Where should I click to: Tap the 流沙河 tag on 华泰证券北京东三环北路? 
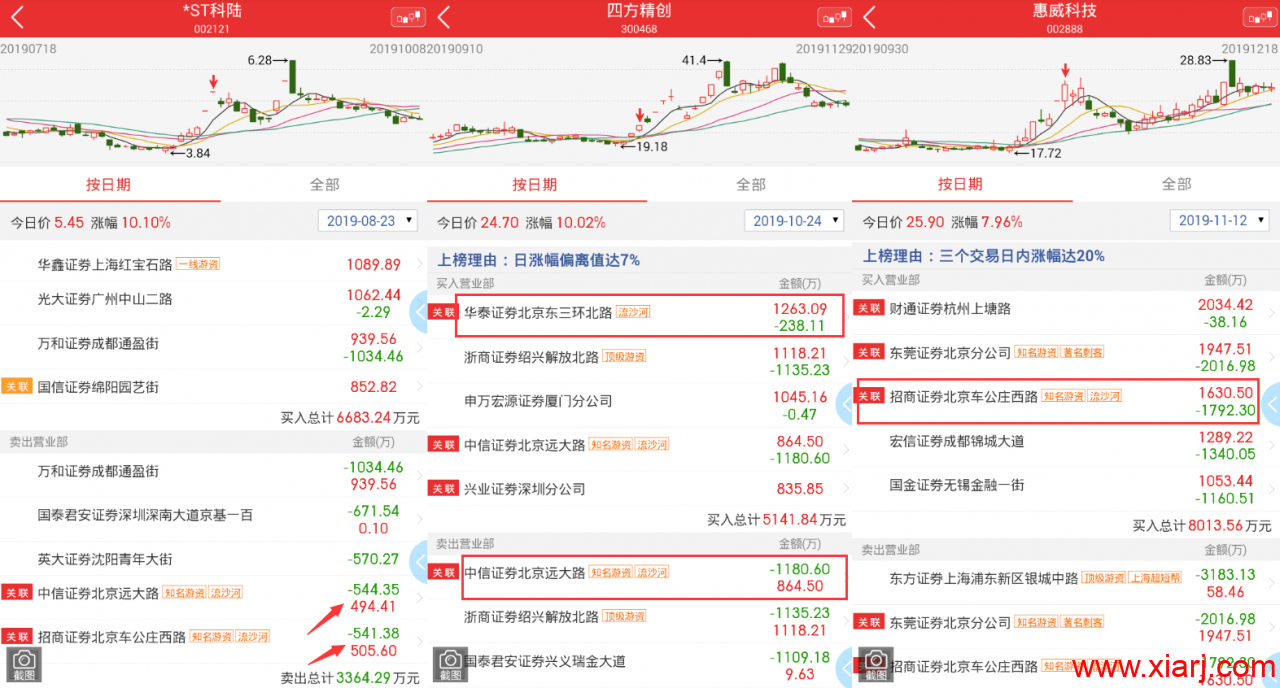[x=631, y=313]
